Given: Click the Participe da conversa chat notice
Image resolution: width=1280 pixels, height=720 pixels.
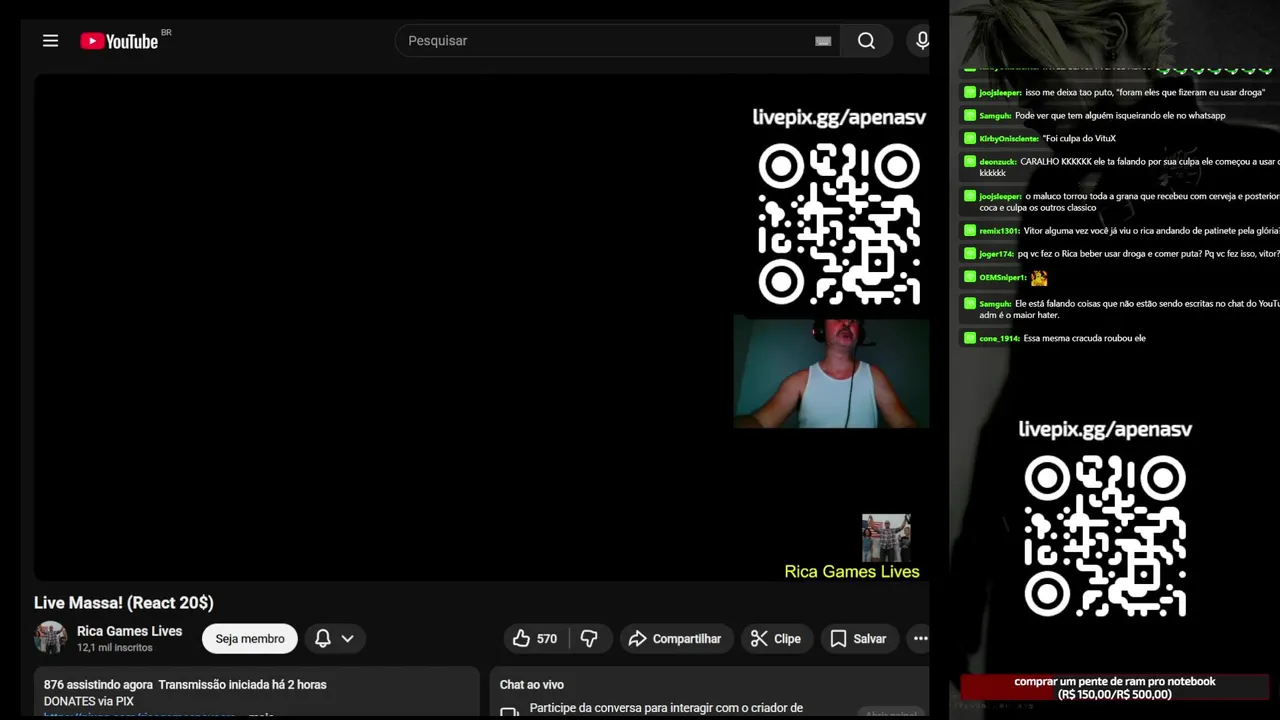Looking at the screenshot, I should (666, 708).
